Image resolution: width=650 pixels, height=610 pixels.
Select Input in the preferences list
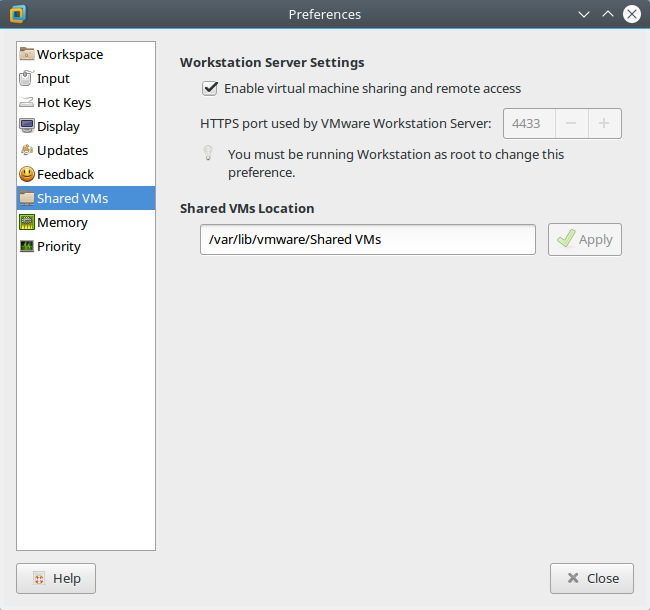(86, 78)
